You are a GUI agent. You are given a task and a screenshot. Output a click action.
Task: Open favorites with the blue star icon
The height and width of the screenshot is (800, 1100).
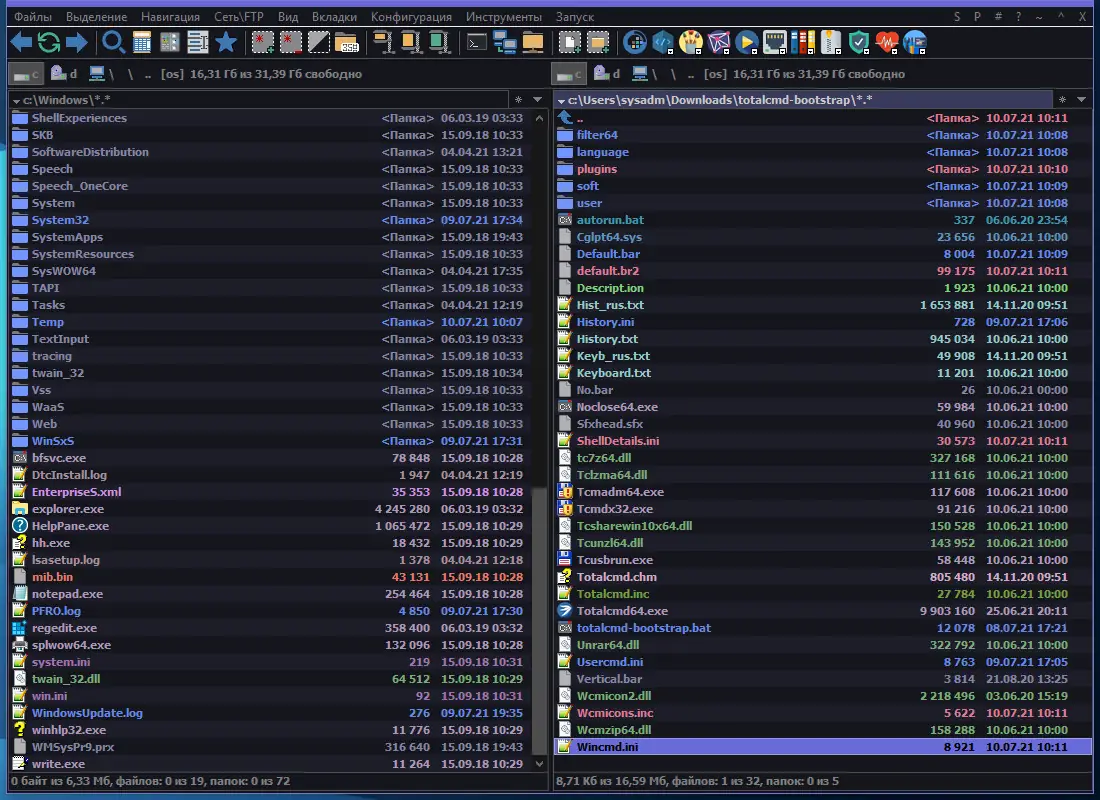click(226, 43)
